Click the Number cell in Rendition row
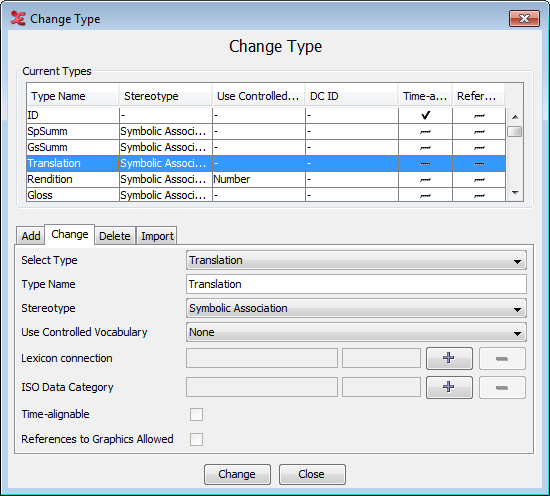Image resolution: width=550 pixels, height=496 pixels. coord(259,179)
